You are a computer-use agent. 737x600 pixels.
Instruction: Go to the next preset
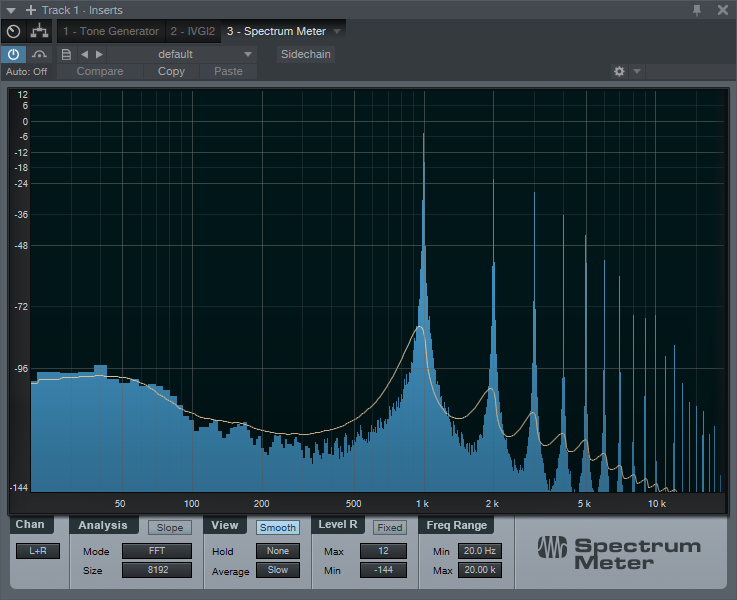[99, 55]
